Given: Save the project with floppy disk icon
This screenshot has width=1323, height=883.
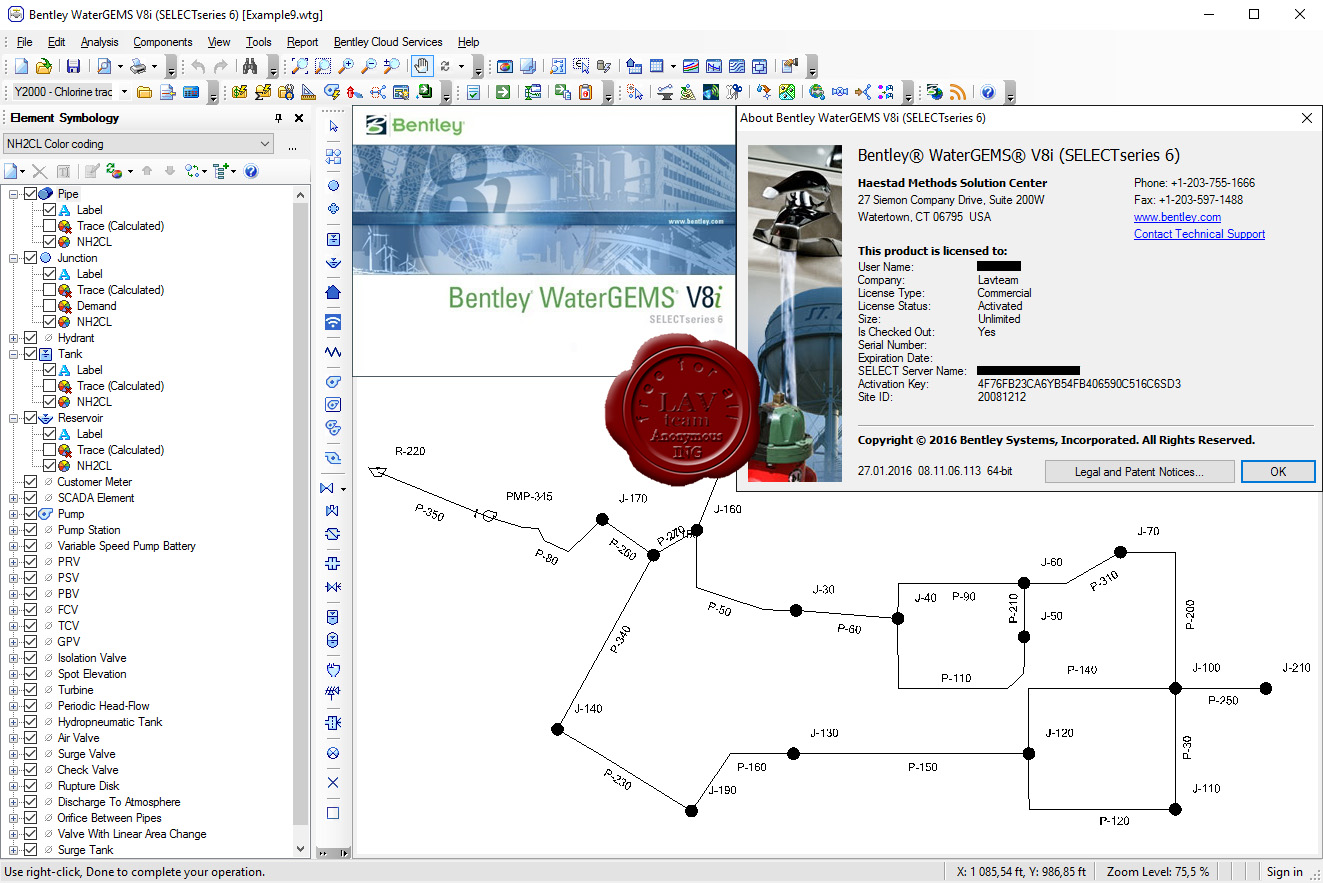Looking at the screenshot, I should coord(73,67).
